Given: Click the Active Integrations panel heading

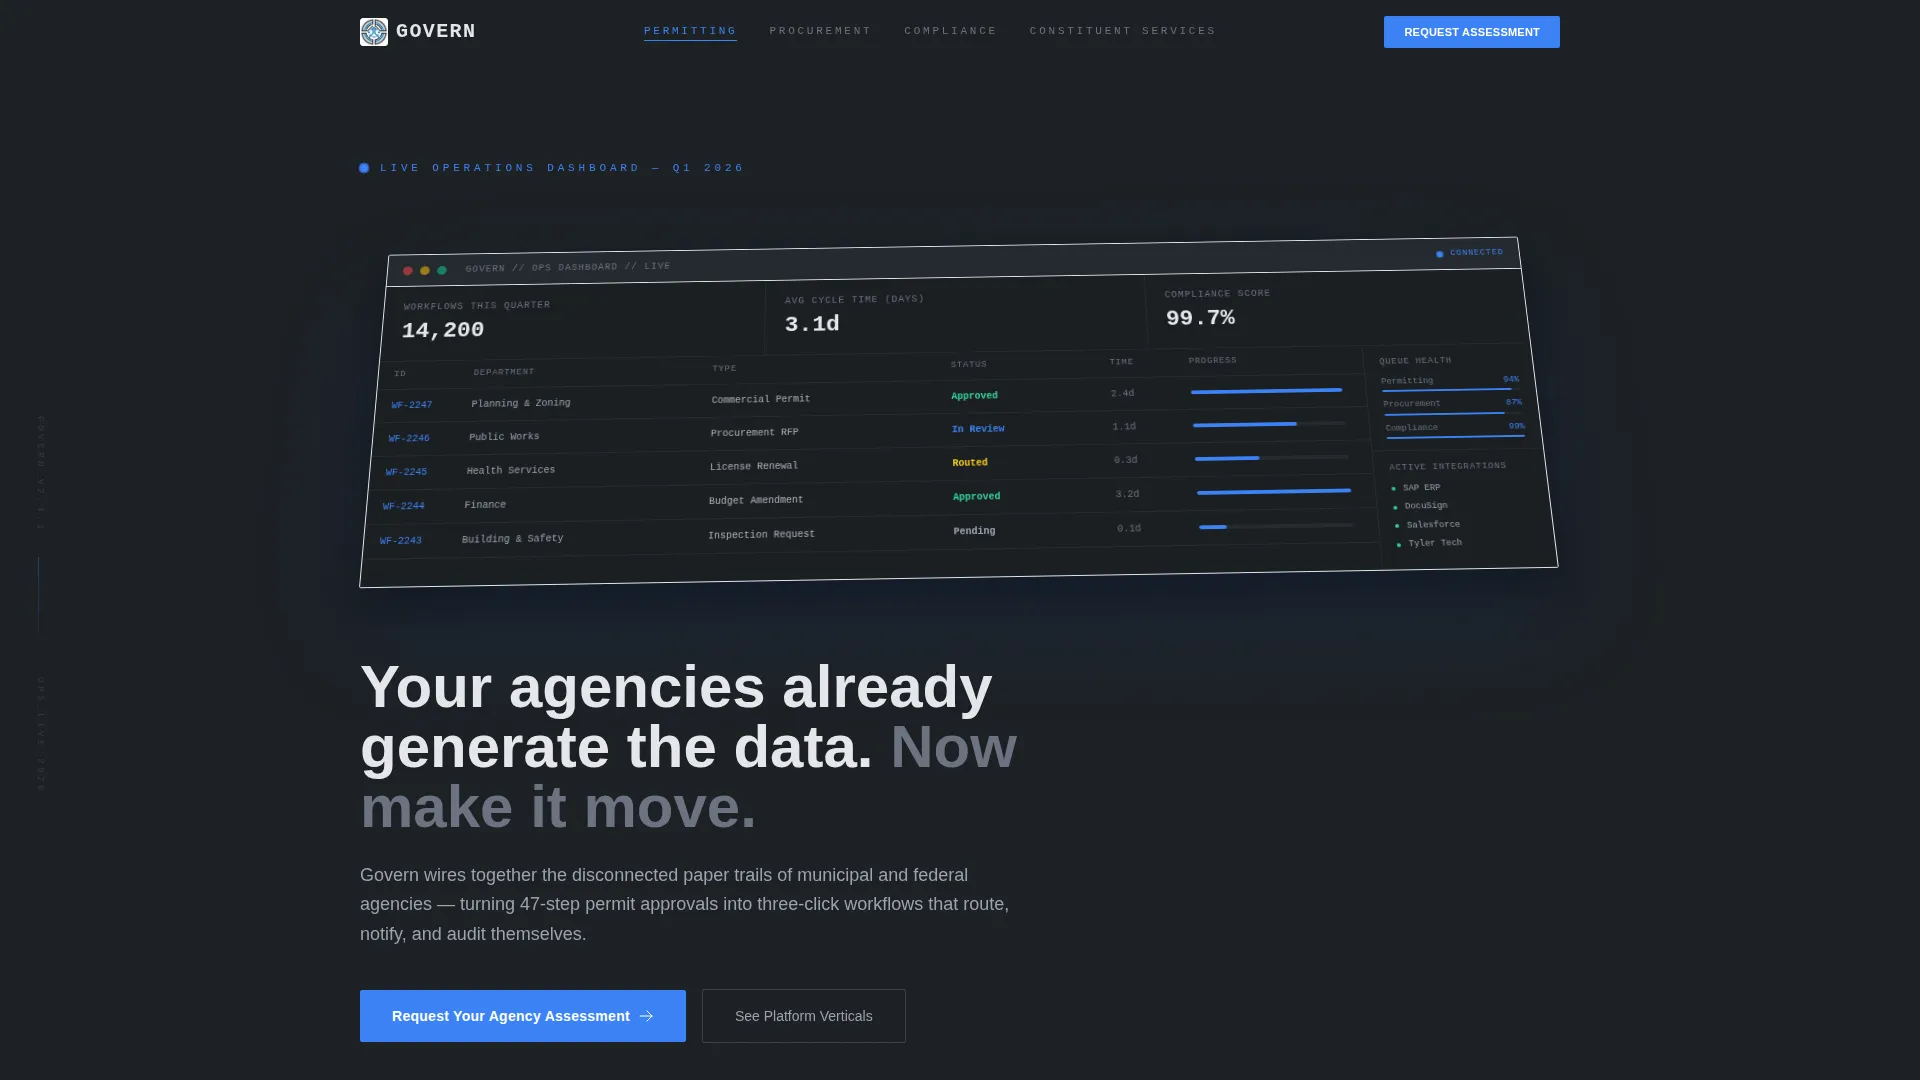Looking at the screenshot, I should (x=1448, y=466).
